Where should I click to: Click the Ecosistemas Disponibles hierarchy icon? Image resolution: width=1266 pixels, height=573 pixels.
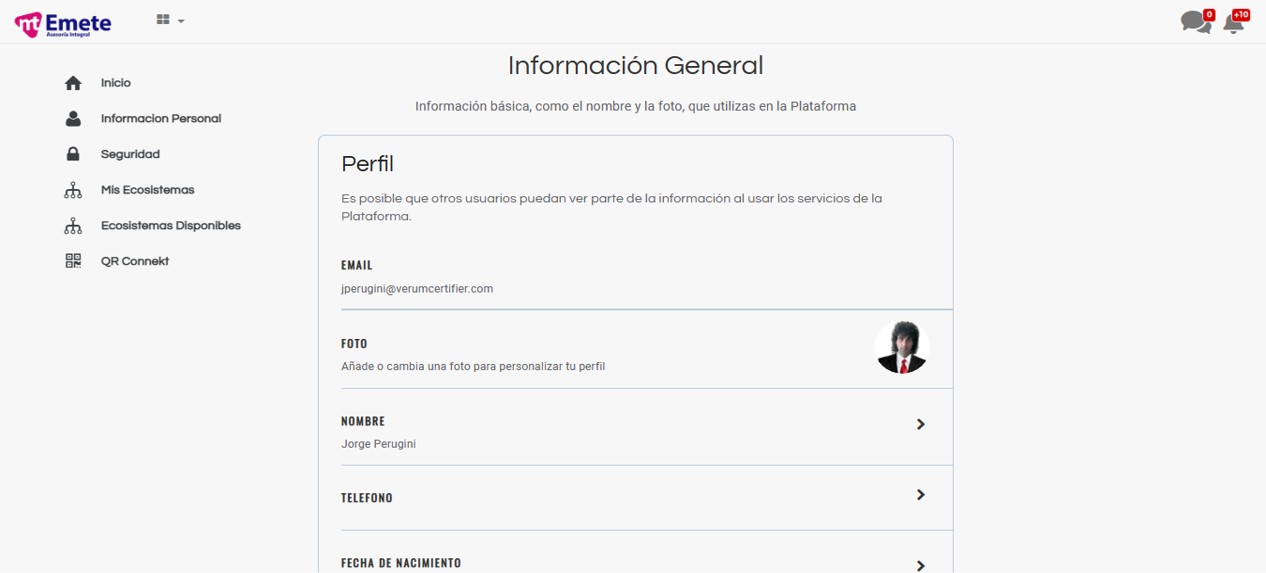(x=73, y=226)
